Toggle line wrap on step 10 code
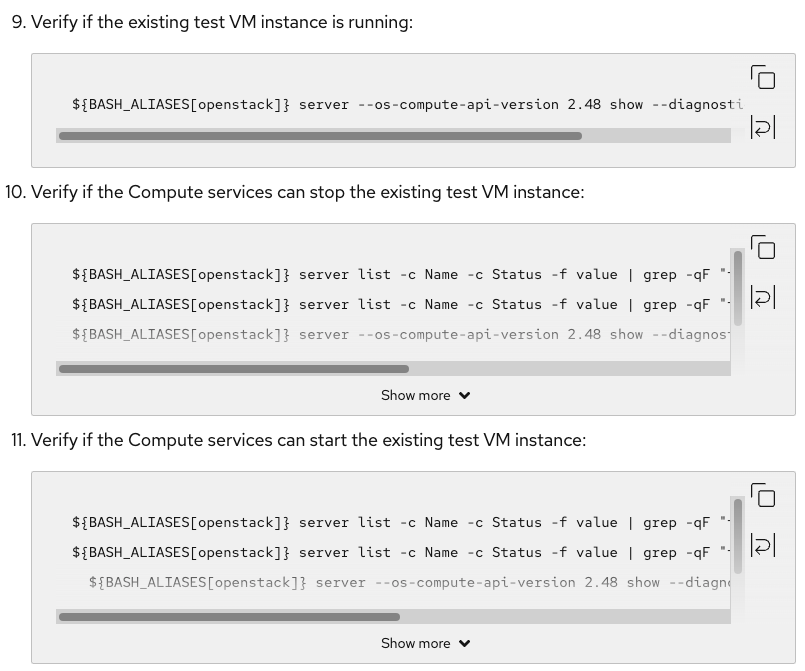805x671 pixels. tap(763, 297)
